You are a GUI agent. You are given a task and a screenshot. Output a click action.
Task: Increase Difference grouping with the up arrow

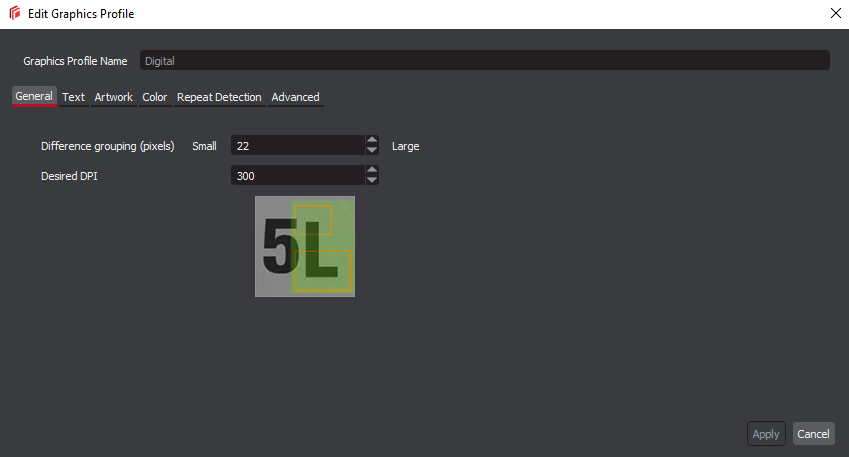[x=372, y=141]
